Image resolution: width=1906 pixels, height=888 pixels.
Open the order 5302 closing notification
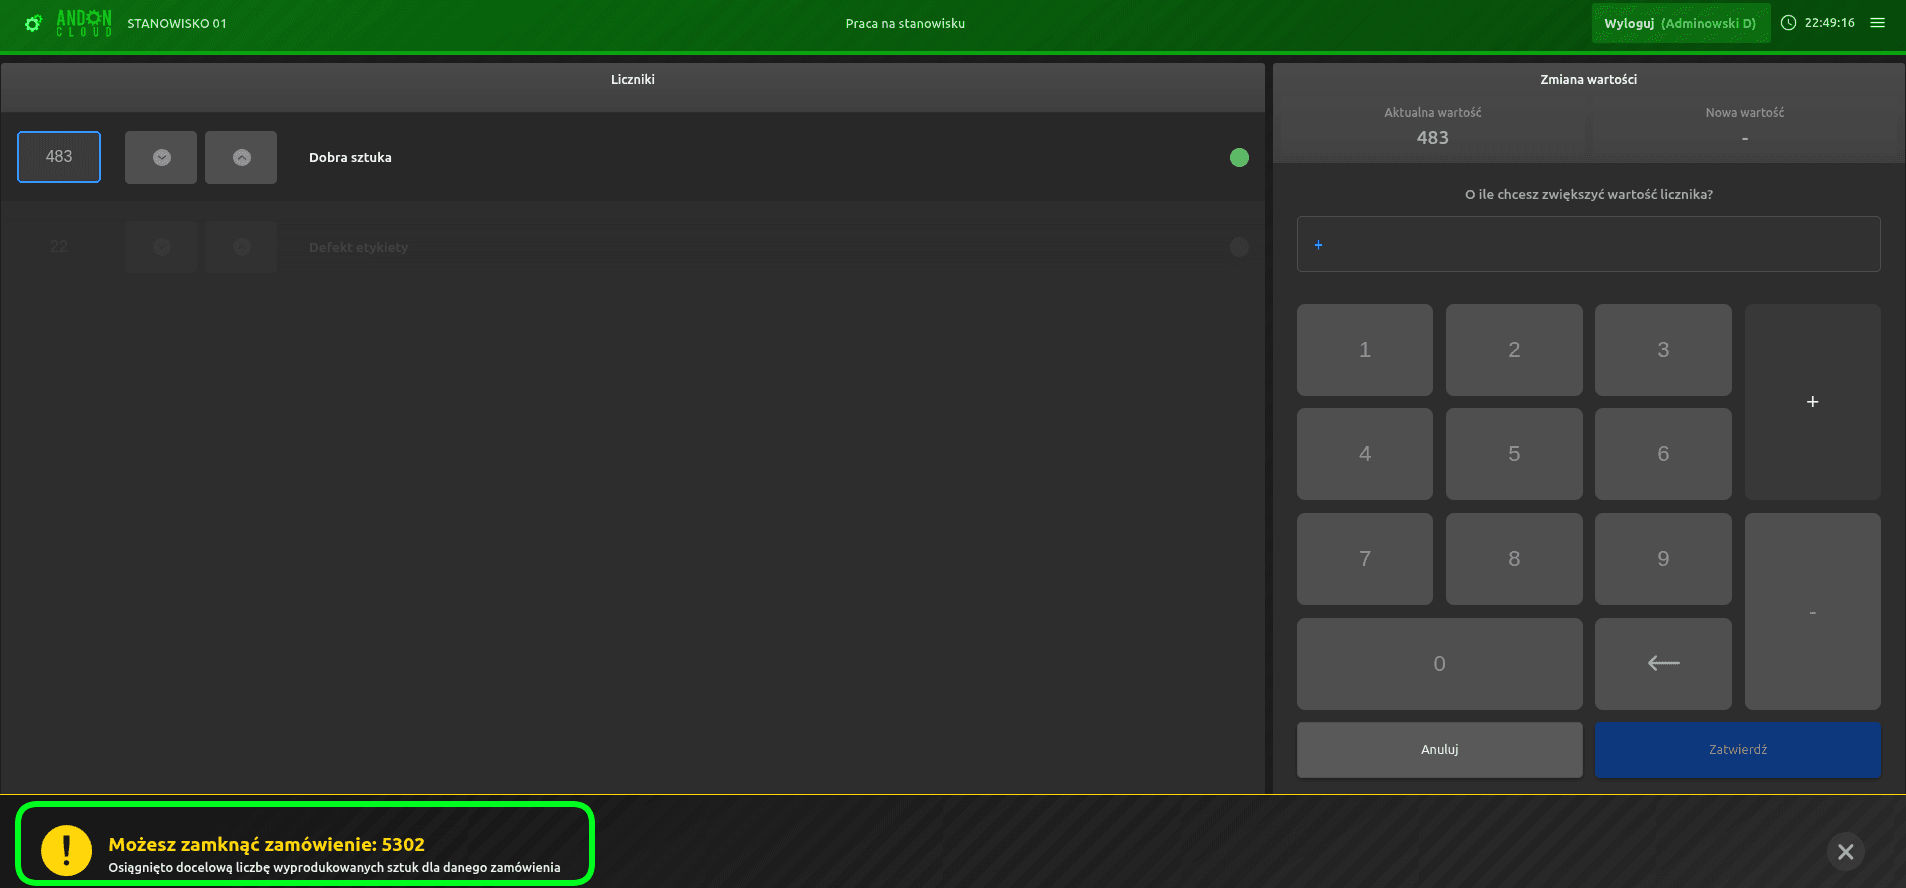point(305,845)
